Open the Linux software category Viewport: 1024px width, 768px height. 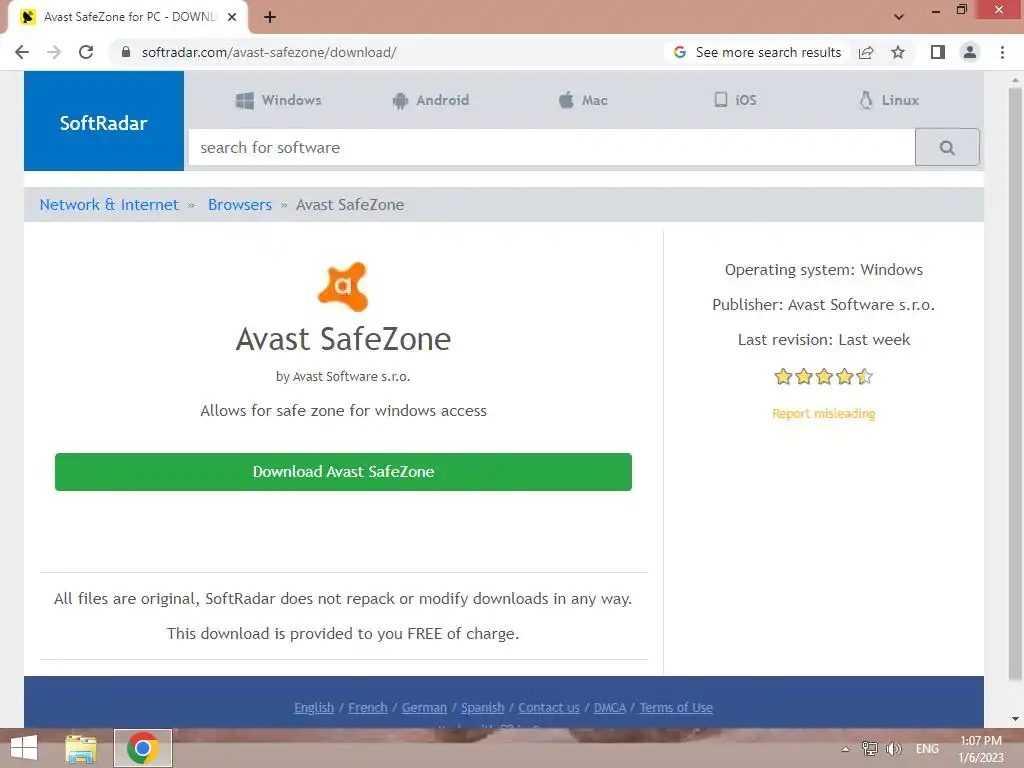pos(889,100)
